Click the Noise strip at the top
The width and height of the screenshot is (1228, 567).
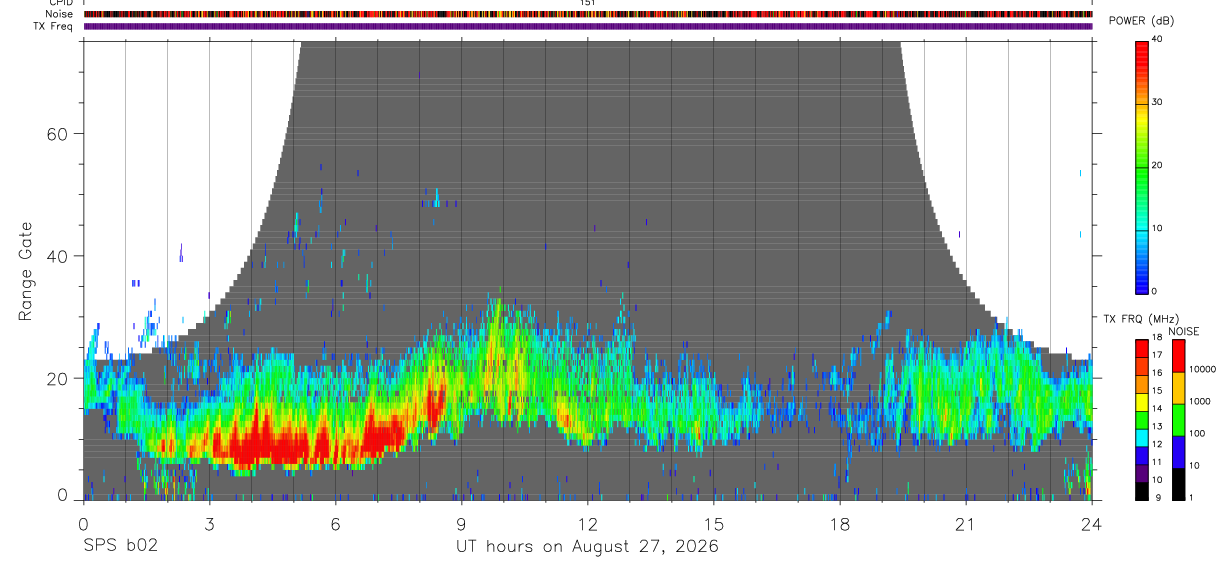(588, 14)
